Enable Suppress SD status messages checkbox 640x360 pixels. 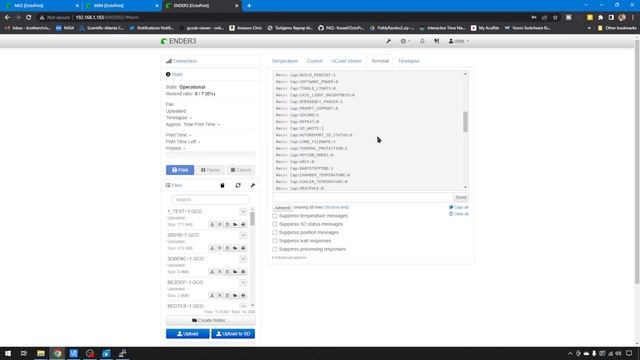click(x=275, y=224)
